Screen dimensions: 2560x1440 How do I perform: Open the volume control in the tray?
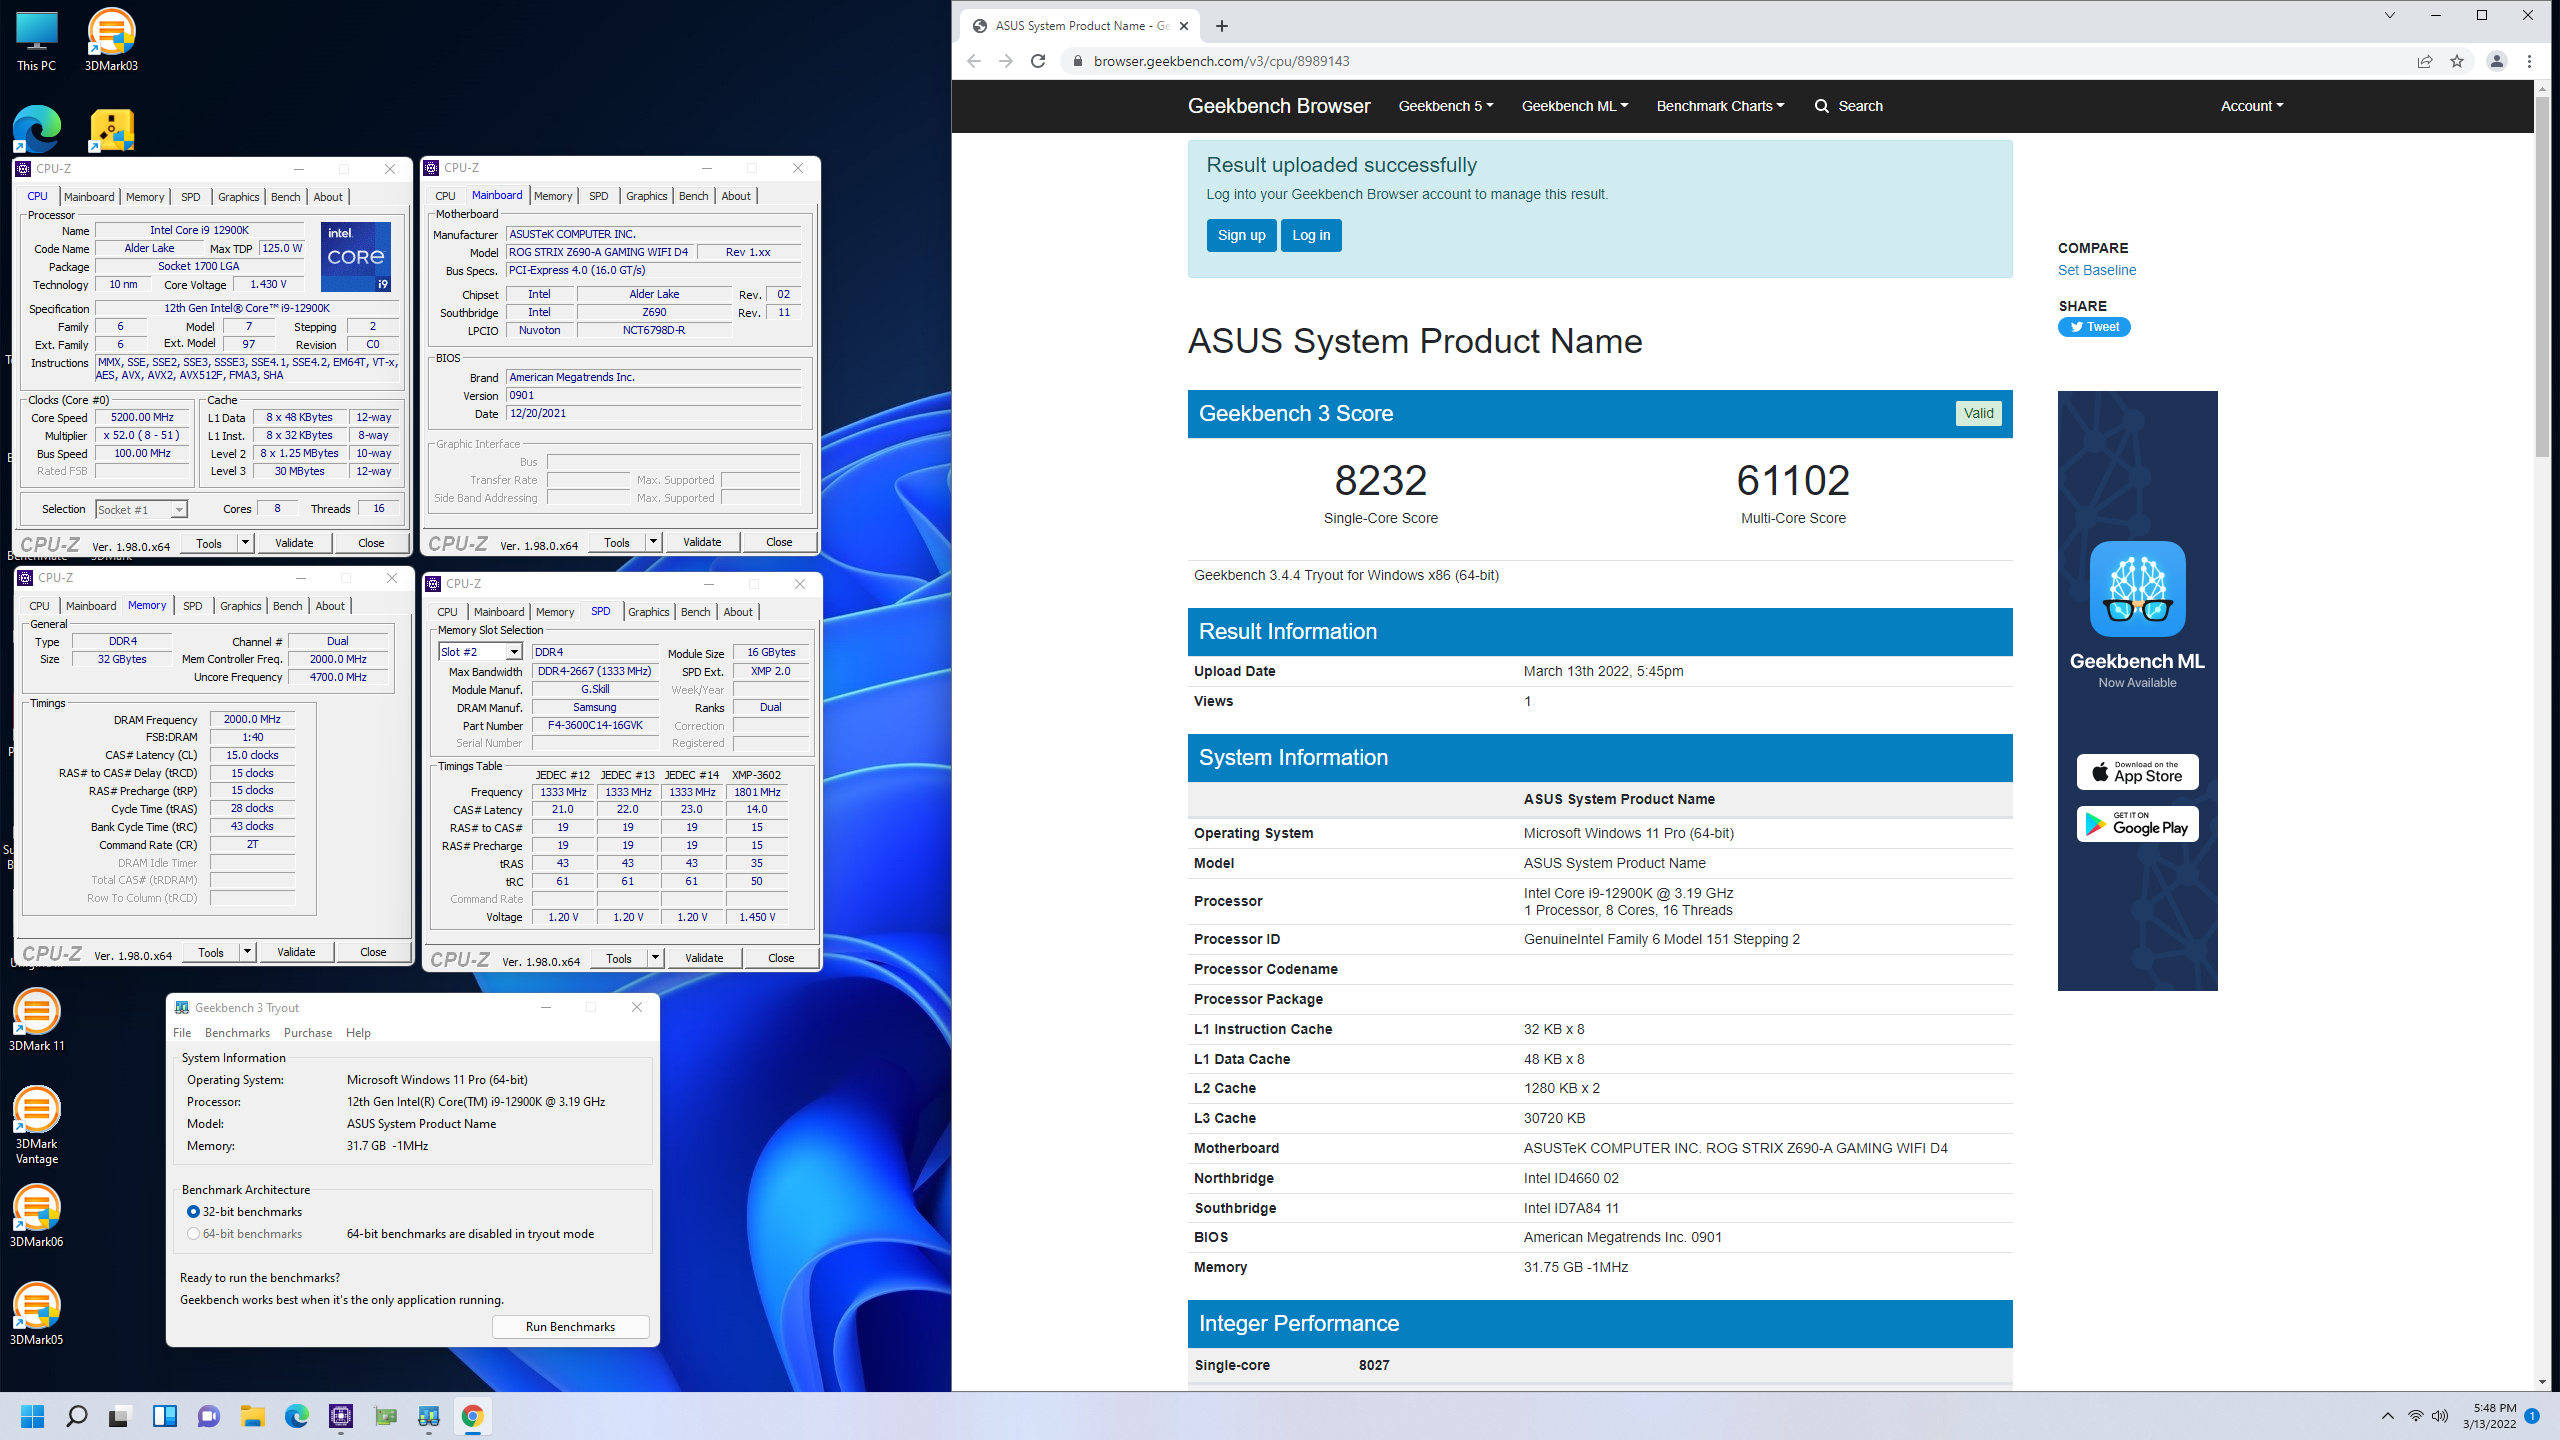coord(2440,1416)
